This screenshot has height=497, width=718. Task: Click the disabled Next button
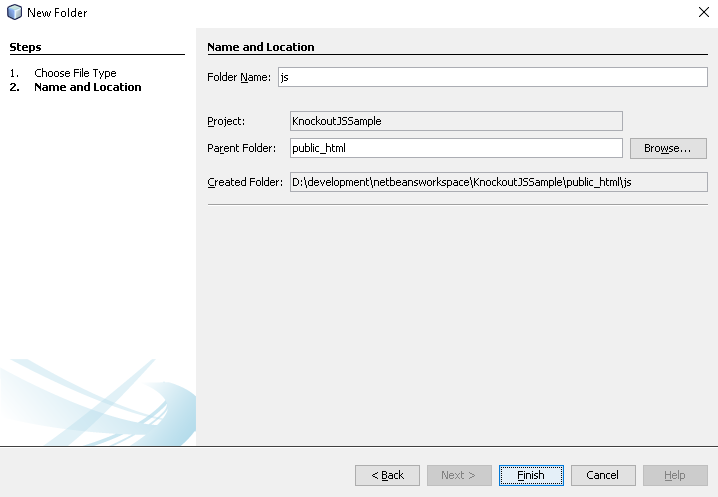[459, 475]
